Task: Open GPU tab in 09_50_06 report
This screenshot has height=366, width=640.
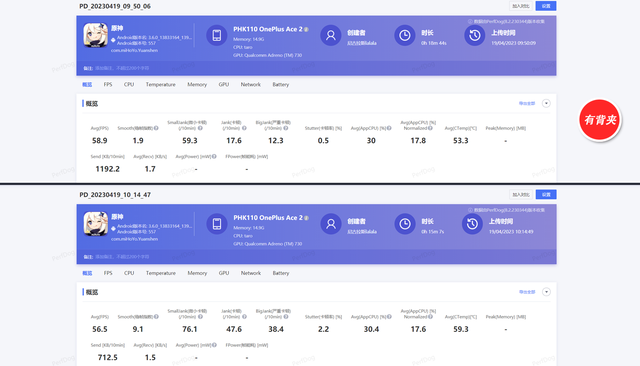Action: point(224,84)
